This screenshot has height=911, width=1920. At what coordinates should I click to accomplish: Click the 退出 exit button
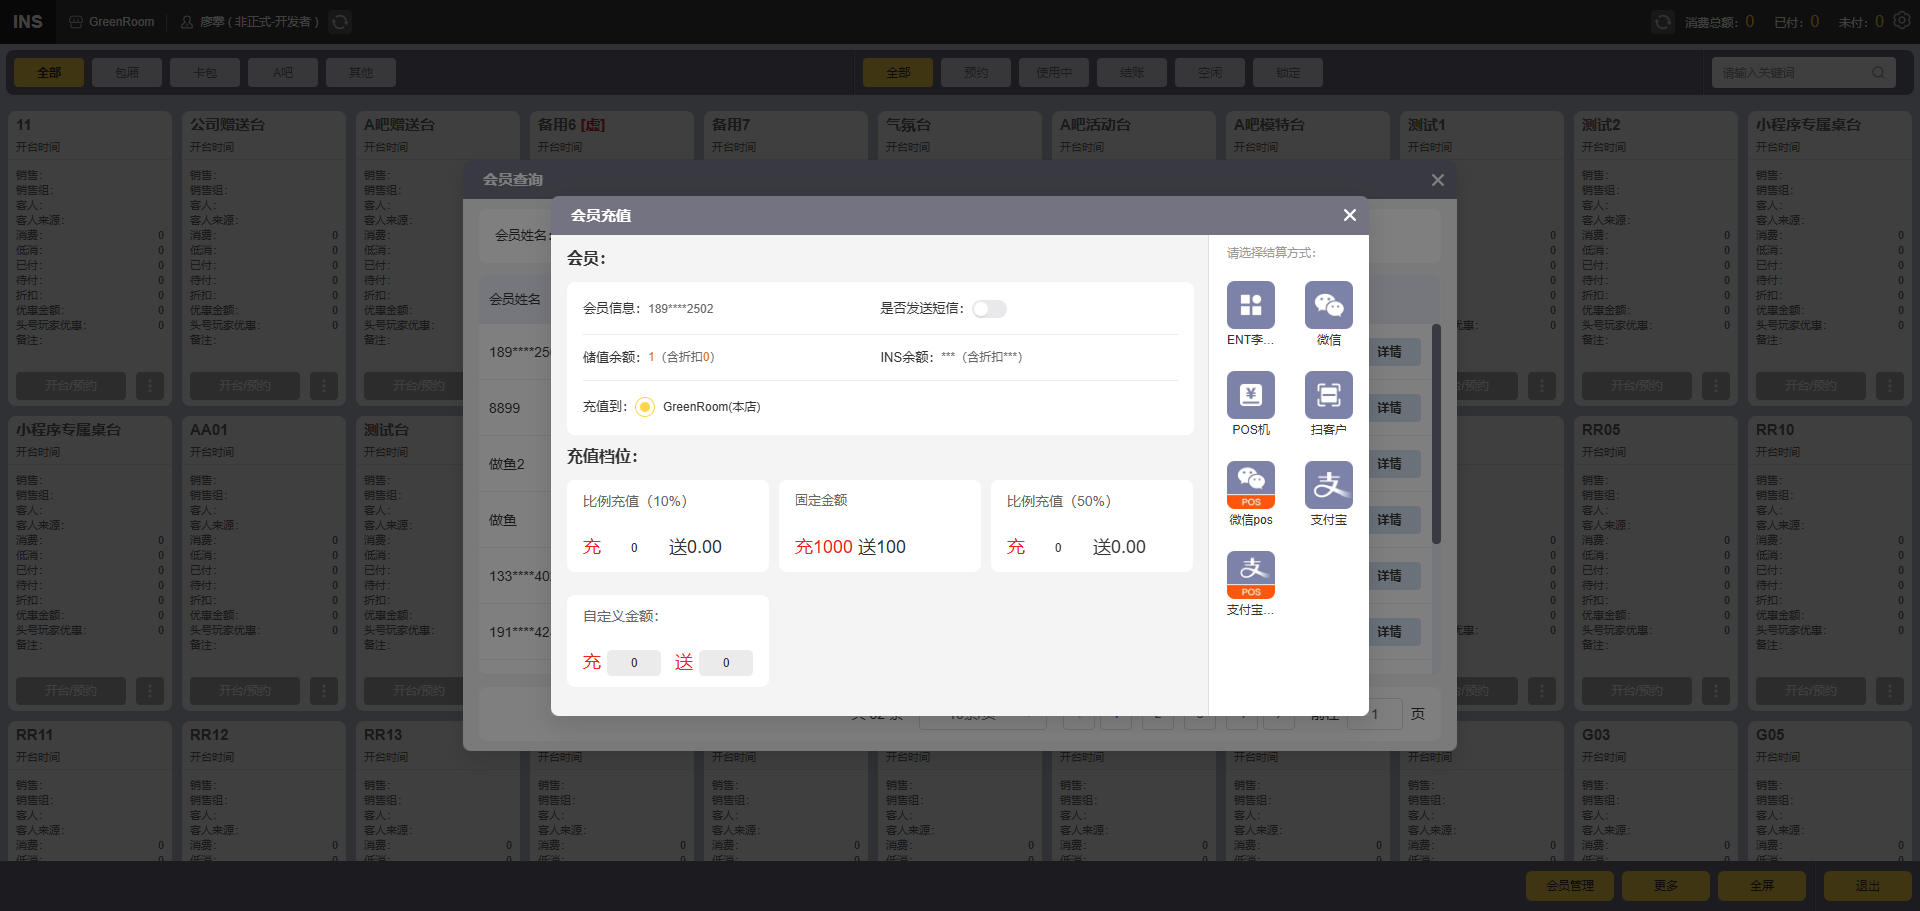[x=1868, y=886]
